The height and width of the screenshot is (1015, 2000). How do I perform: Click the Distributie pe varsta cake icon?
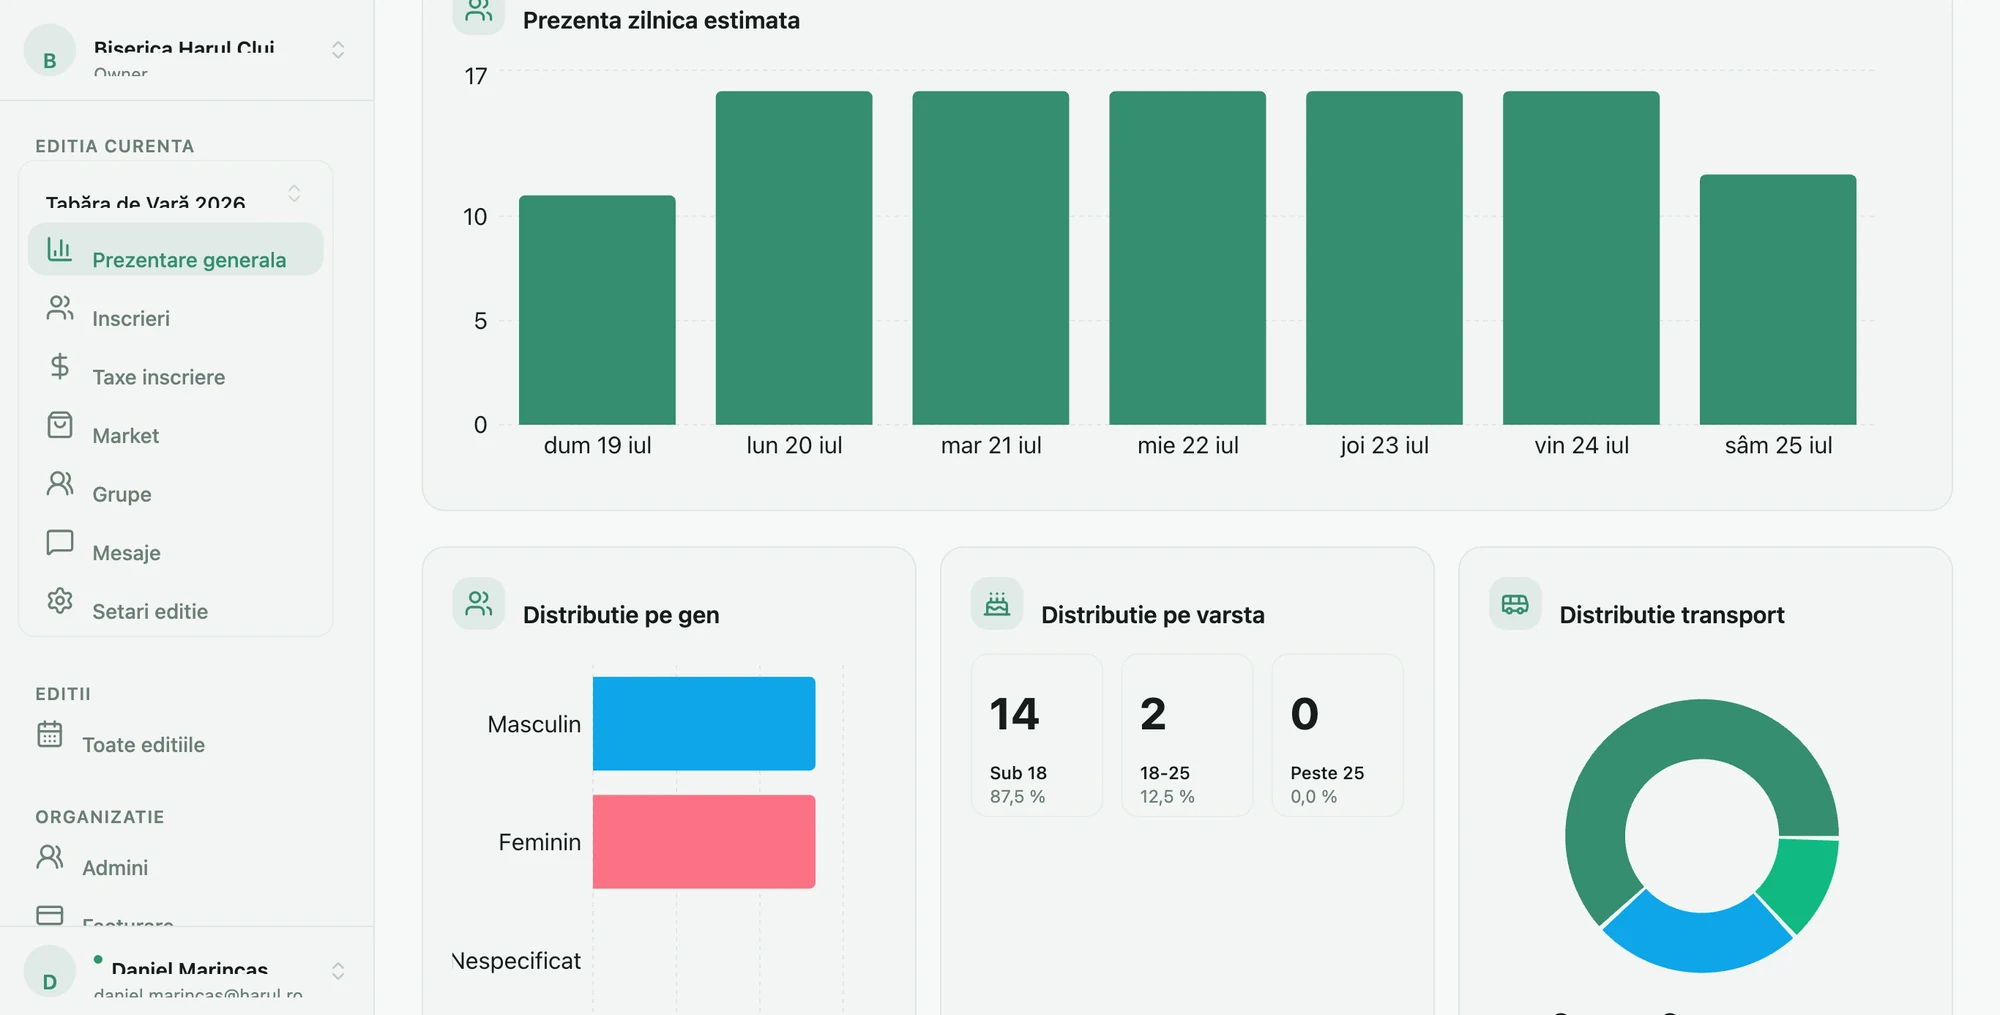(997, 604)
